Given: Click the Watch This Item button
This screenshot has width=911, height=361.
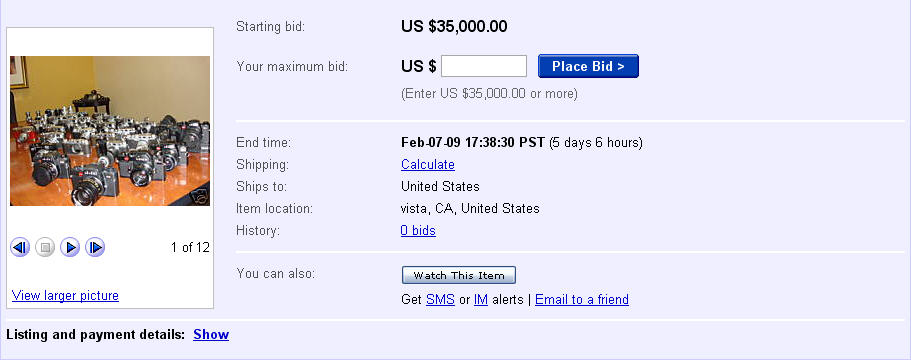Looking at the screenshot, I should click(x=458, y=275).
